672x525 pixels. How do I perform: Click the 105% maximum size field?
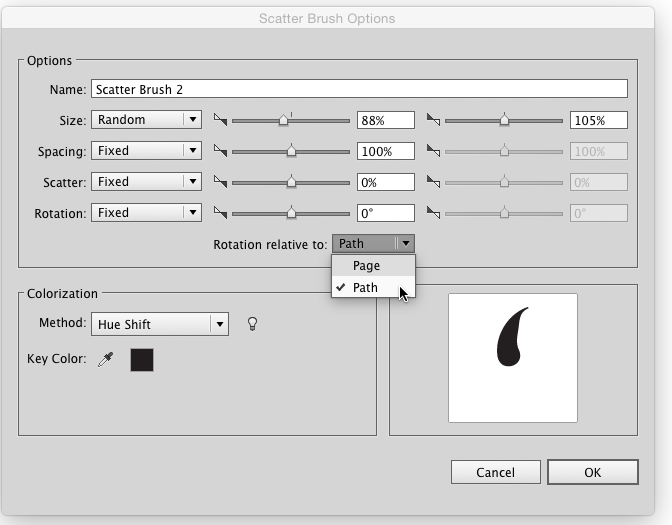pyautogui.click(x=599, y=120)
